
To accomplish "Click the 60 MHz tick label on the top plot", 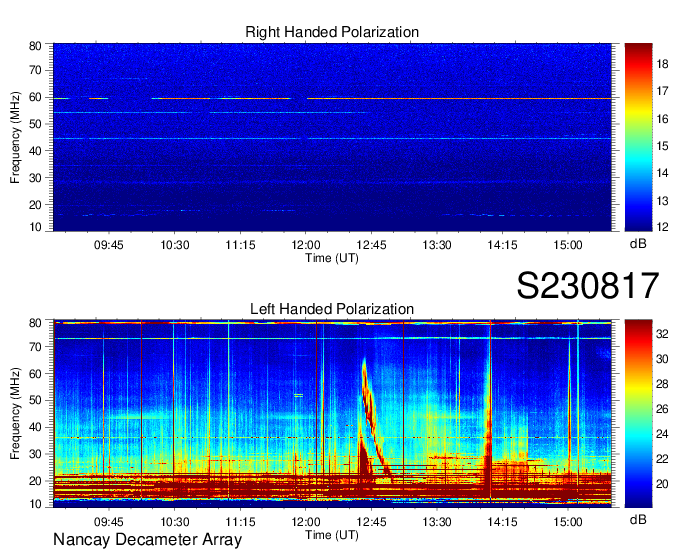I will tap(36, 98).
